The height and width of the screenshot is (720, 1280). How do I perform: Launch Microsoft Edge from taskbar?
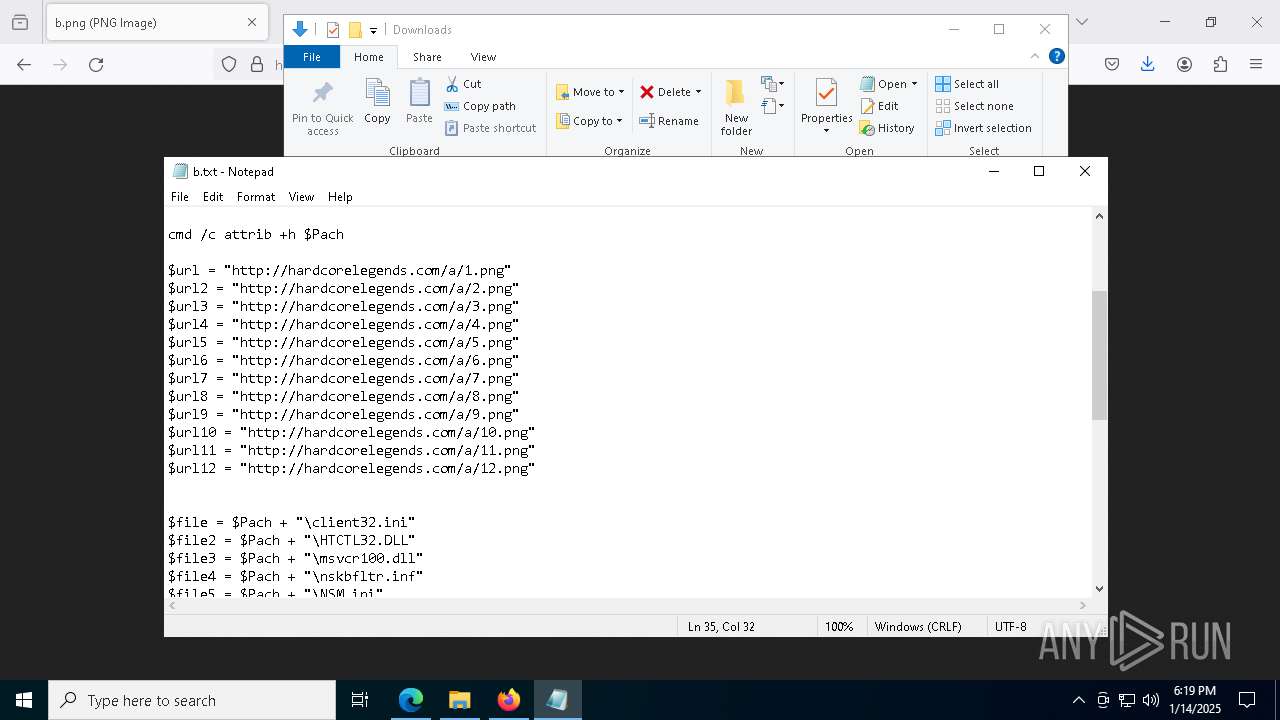(411, 700)
